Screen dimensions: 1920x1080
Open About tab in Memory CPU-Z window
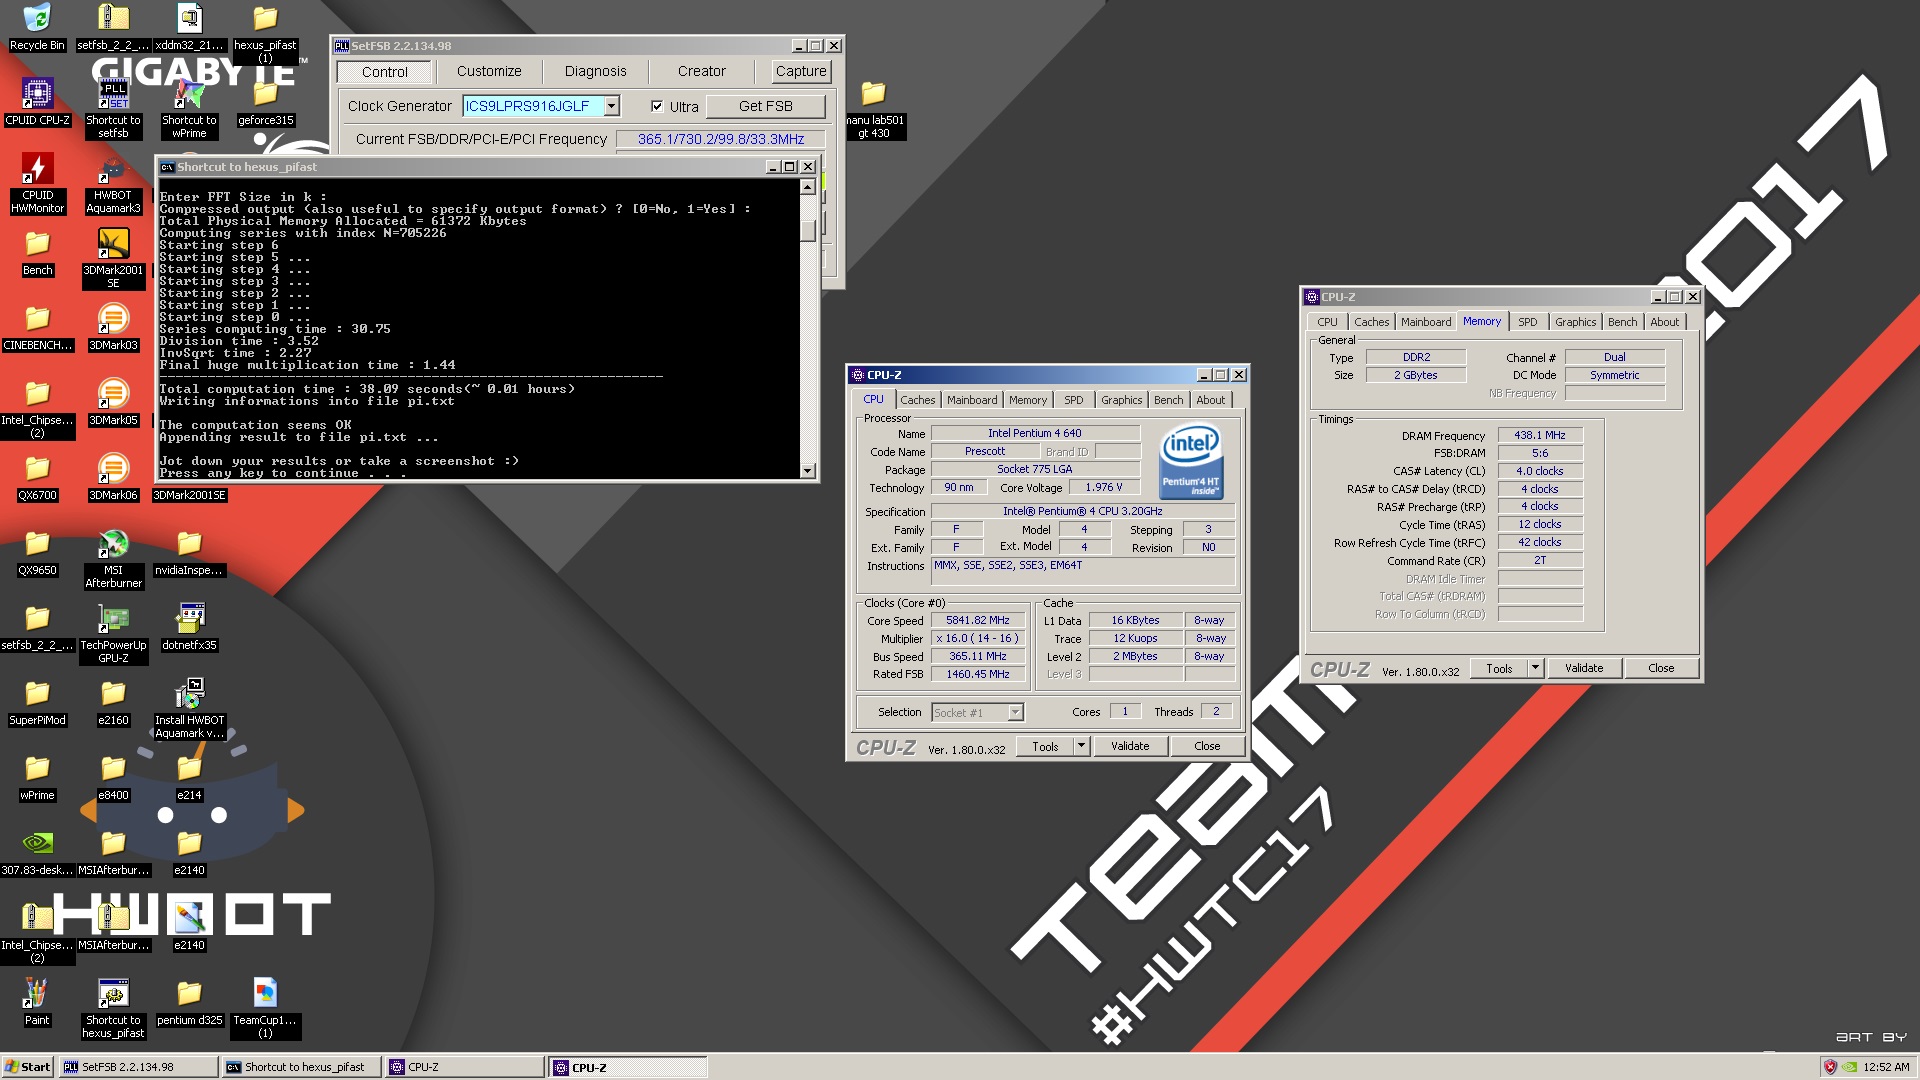(x=1664, y=322)
